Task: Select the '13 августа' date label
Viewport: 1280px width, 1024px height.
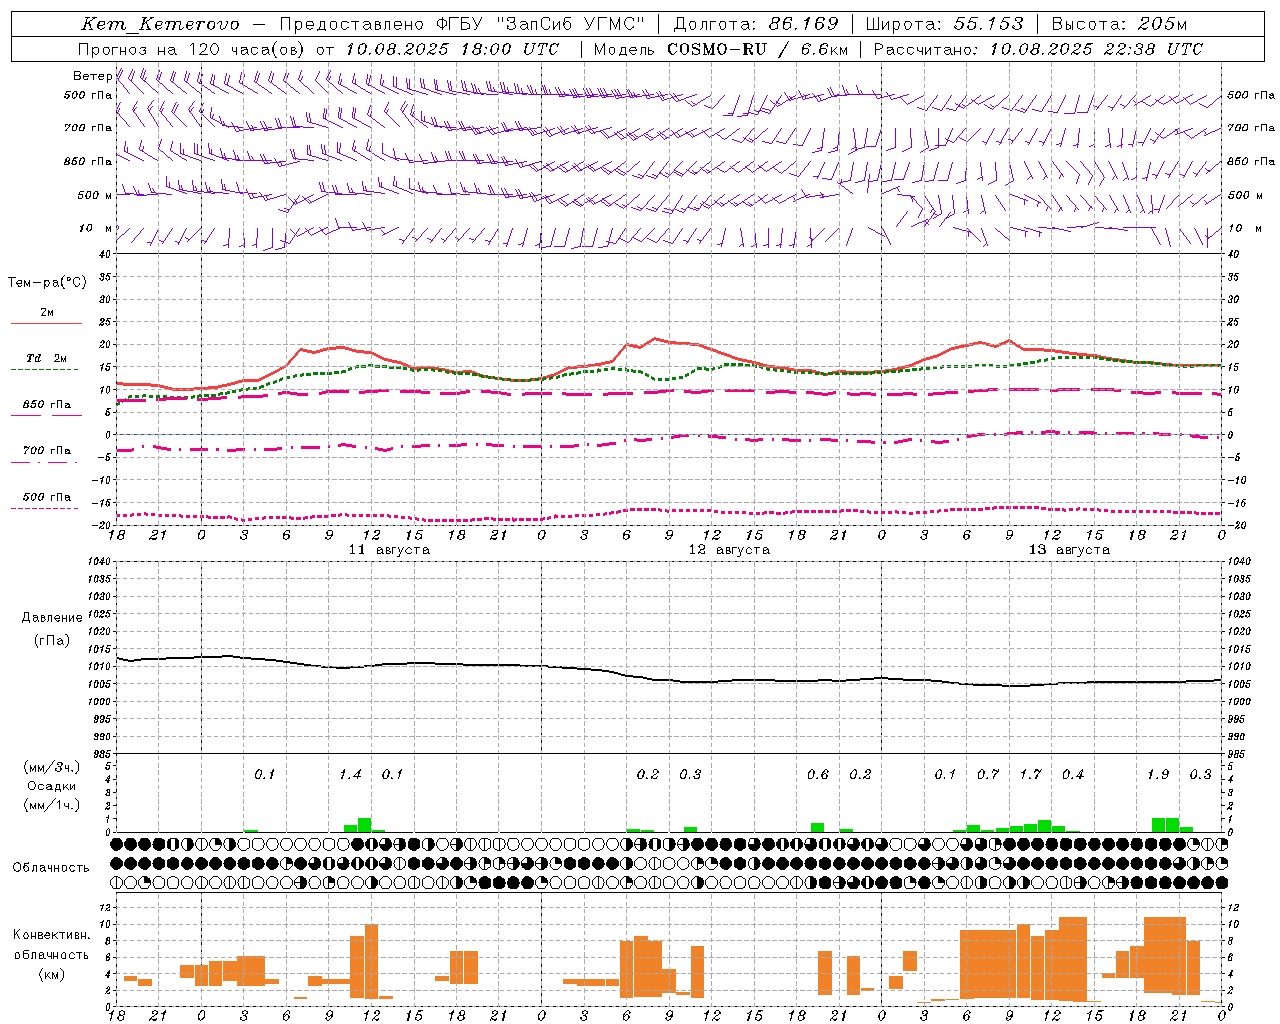Action: [x=1069, y=550]
